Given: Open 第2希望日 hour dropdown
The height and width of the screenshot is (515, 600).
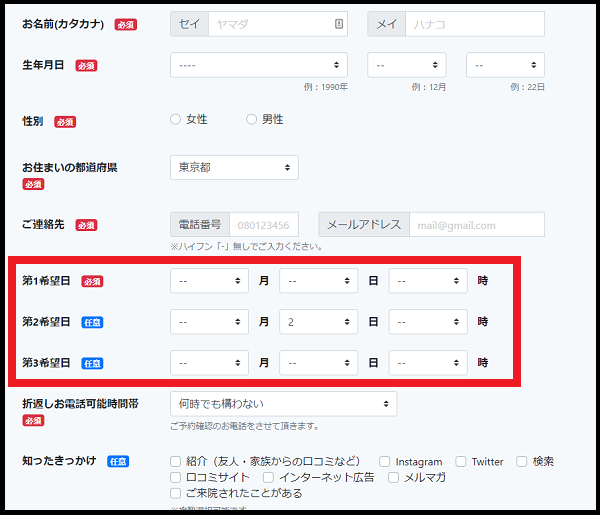Looking at the screenshot, I should coord(428,322).
